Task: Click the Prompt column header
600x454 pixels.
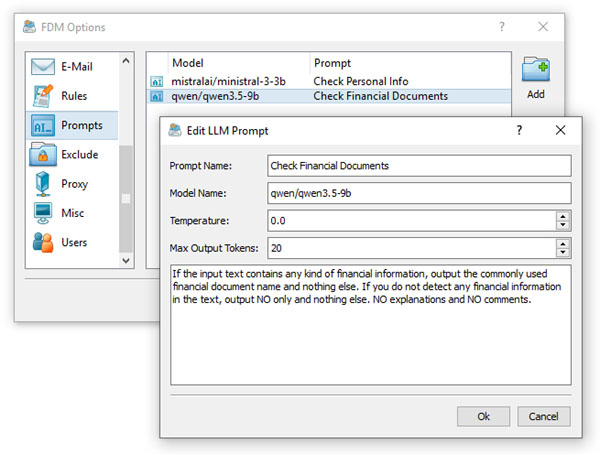Action: coord(332,63)
